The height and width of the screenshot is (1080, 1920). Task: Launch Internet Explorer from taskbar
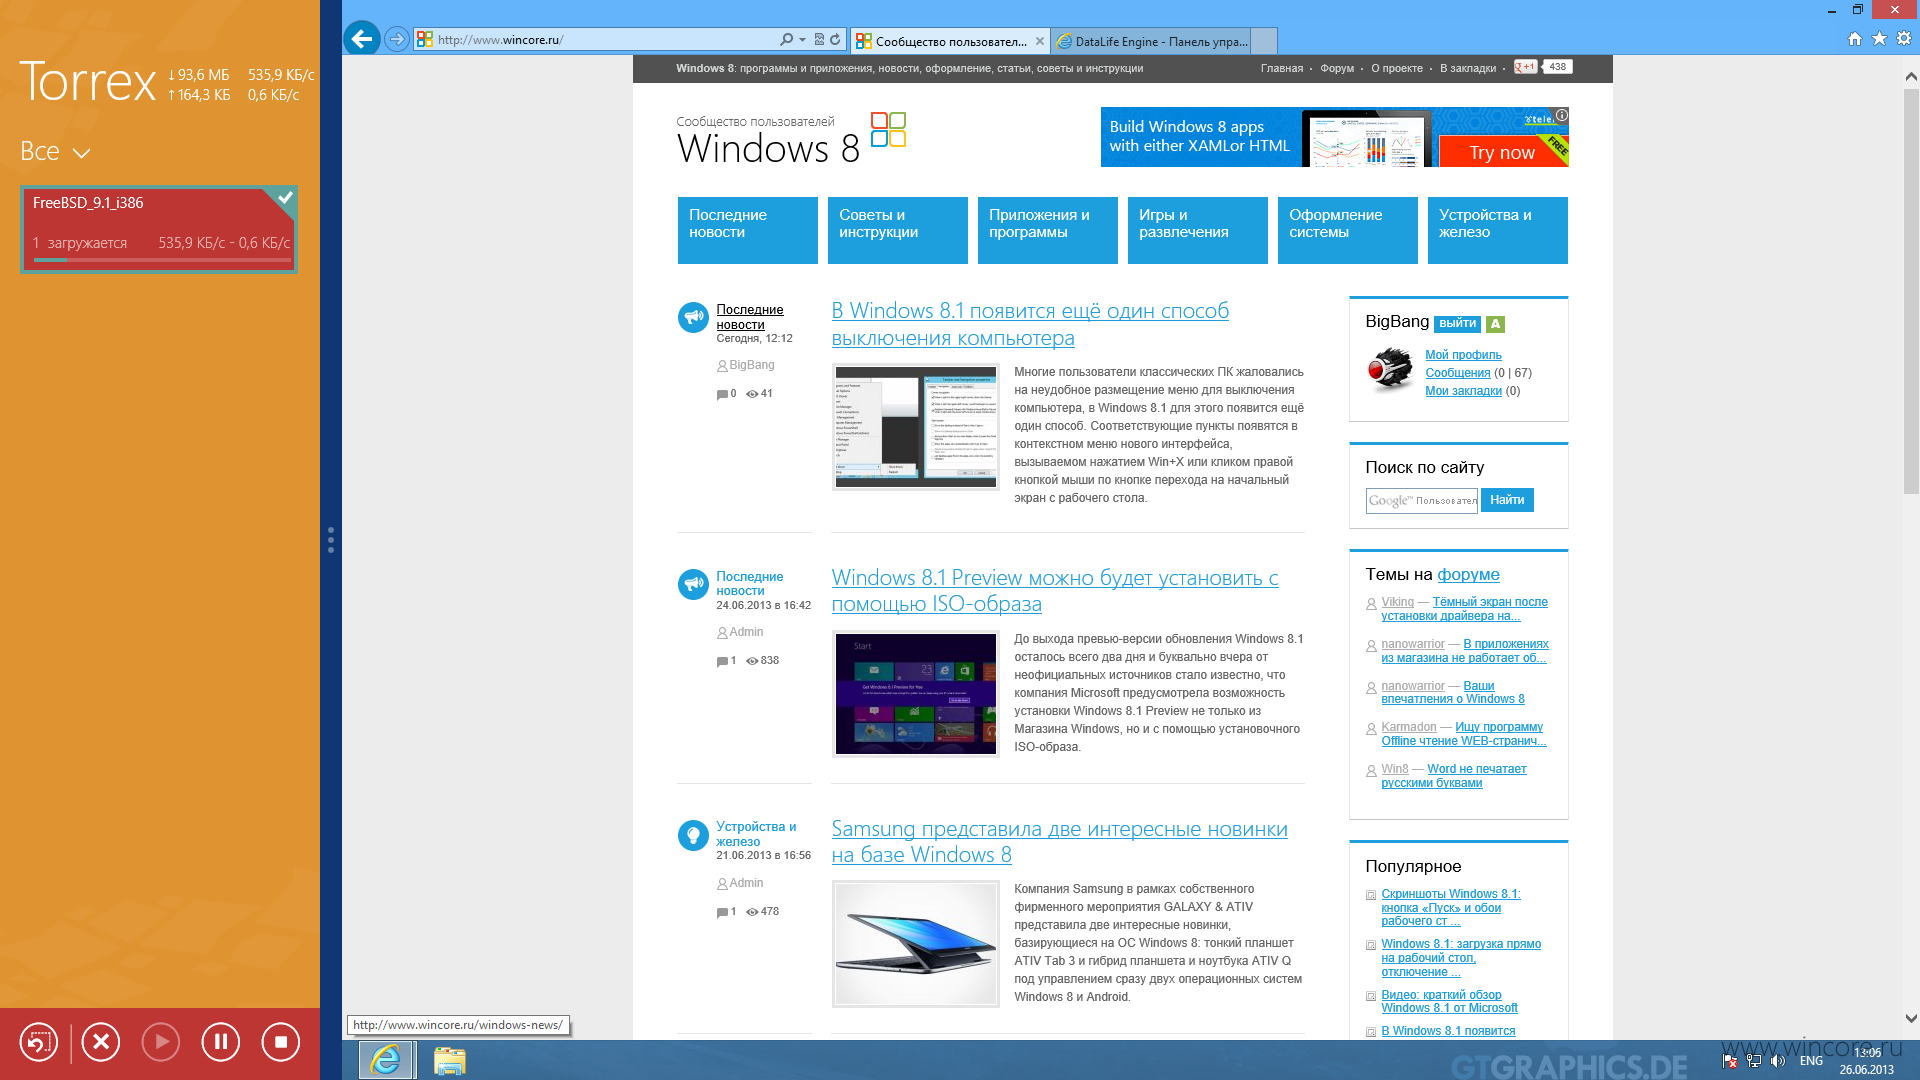386,1060
